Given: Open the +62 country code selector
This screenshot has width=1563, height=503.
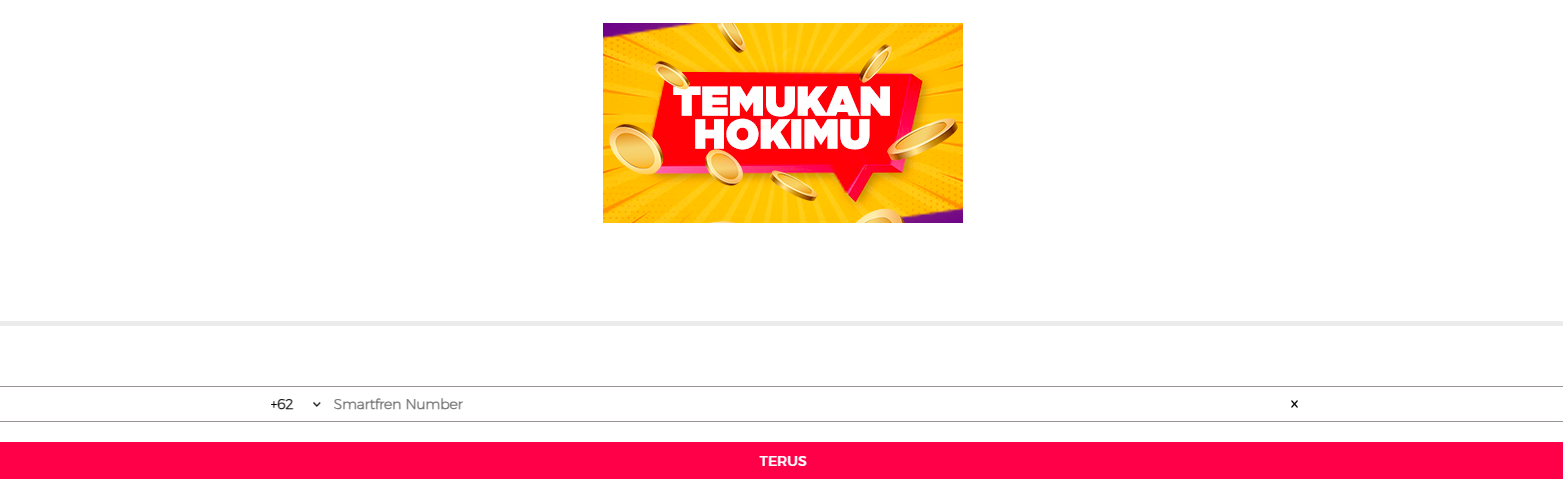Looking at the screenshot, I should [x=295, y=404].
